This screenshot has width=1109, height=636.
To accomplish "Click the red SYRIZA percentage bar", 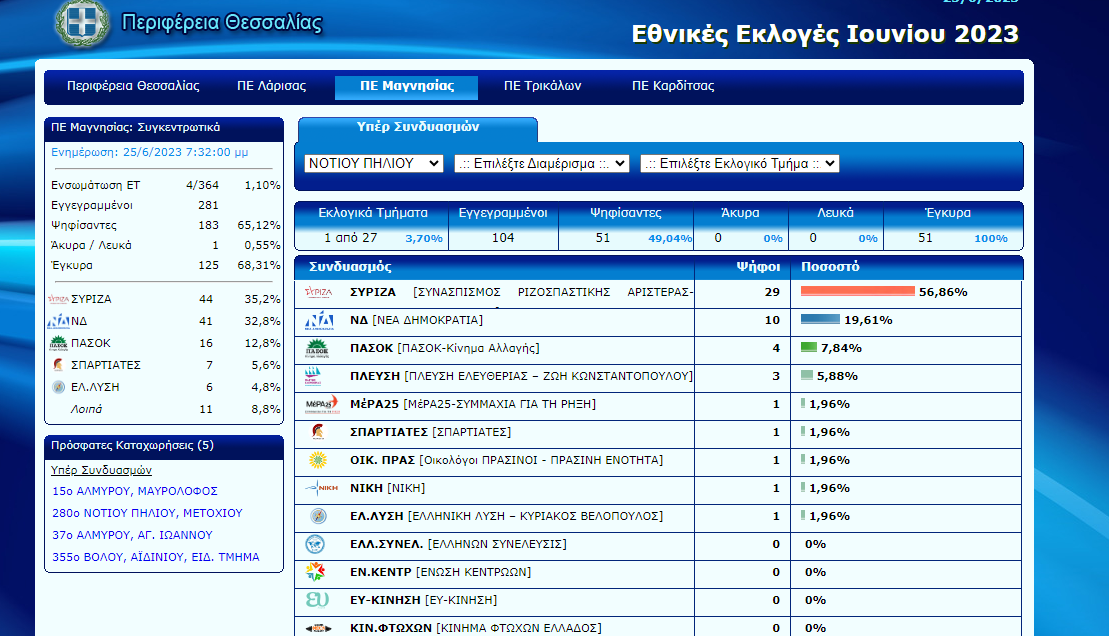I will [x=857, y=292].
